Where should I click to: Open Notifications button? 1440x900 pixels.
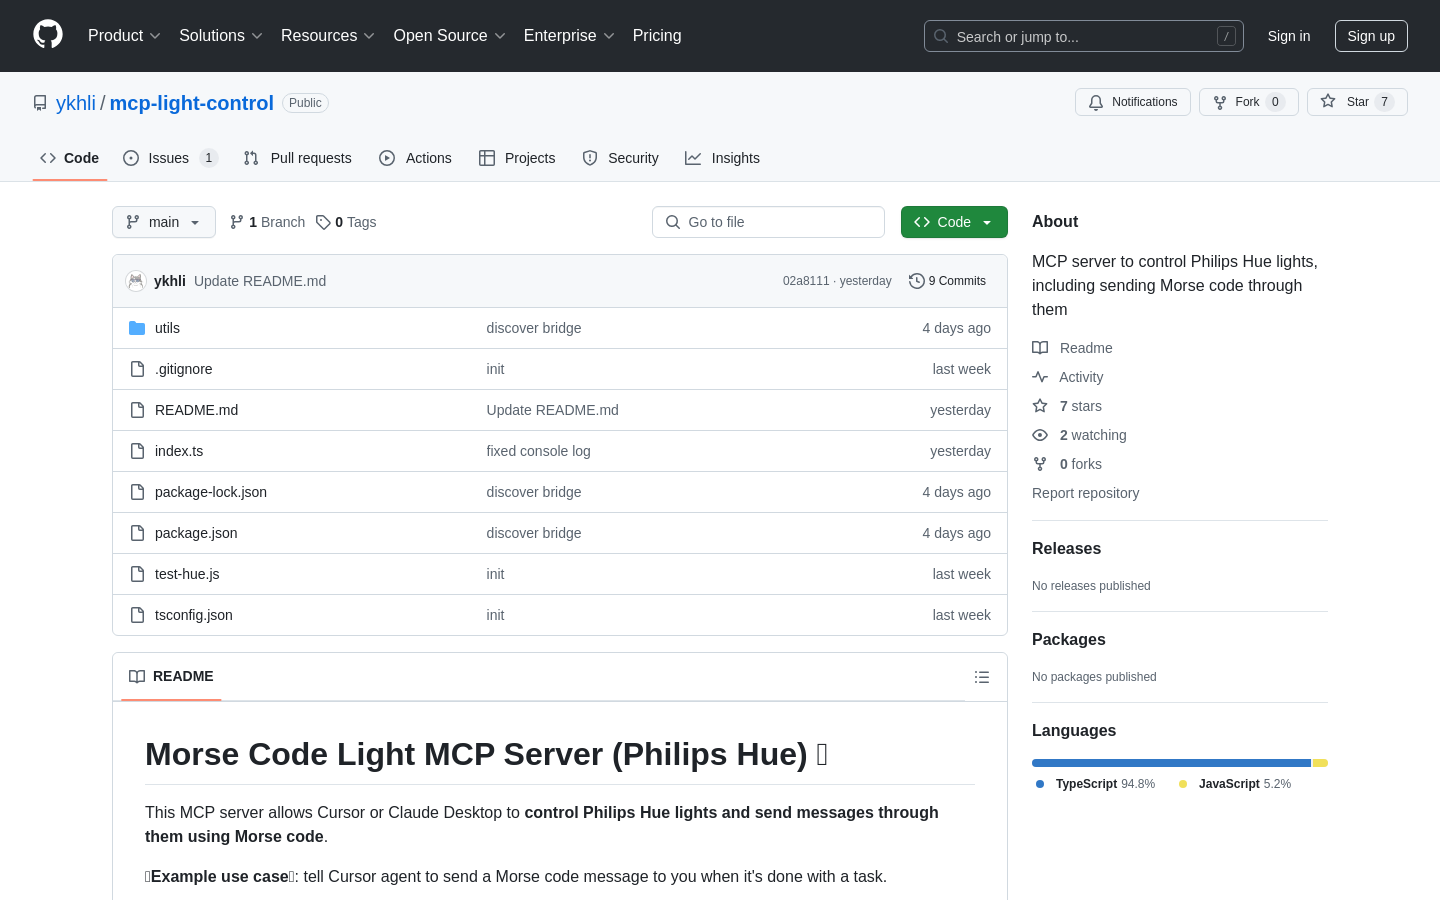click(x=1133, y=102)
